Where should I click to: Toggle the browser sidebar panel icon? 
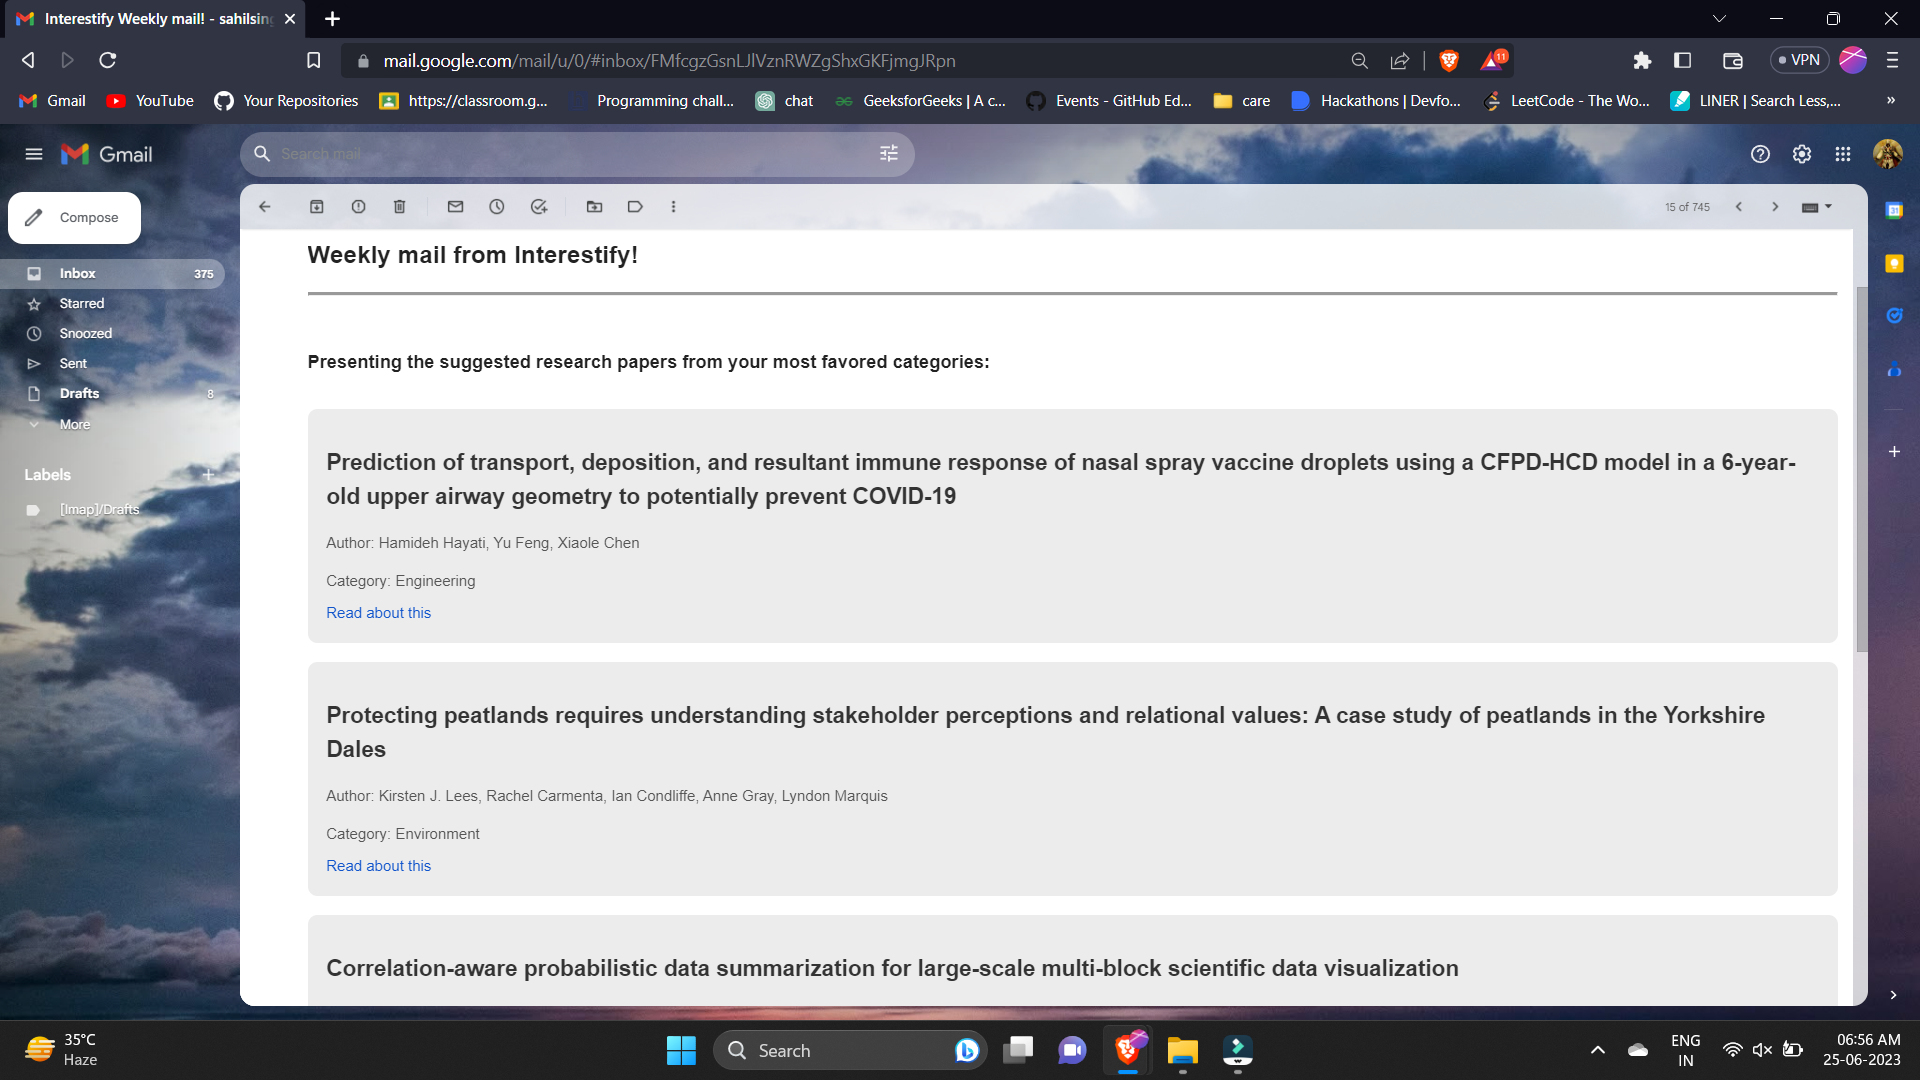point(1682,60)
